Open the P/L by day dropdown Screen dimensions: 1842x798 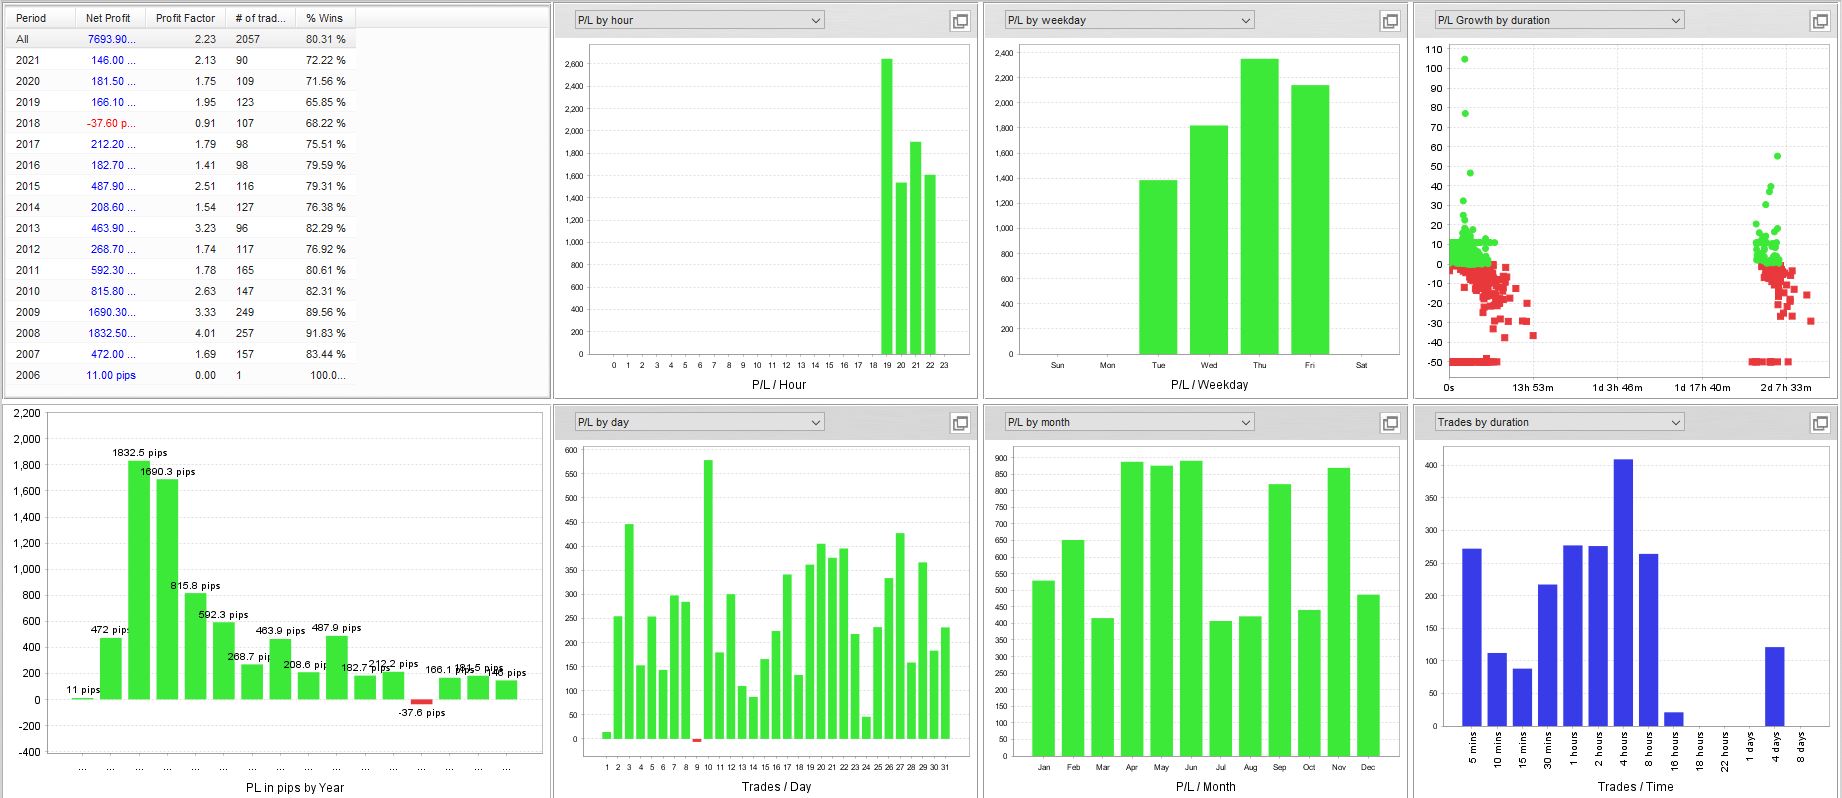699,422
